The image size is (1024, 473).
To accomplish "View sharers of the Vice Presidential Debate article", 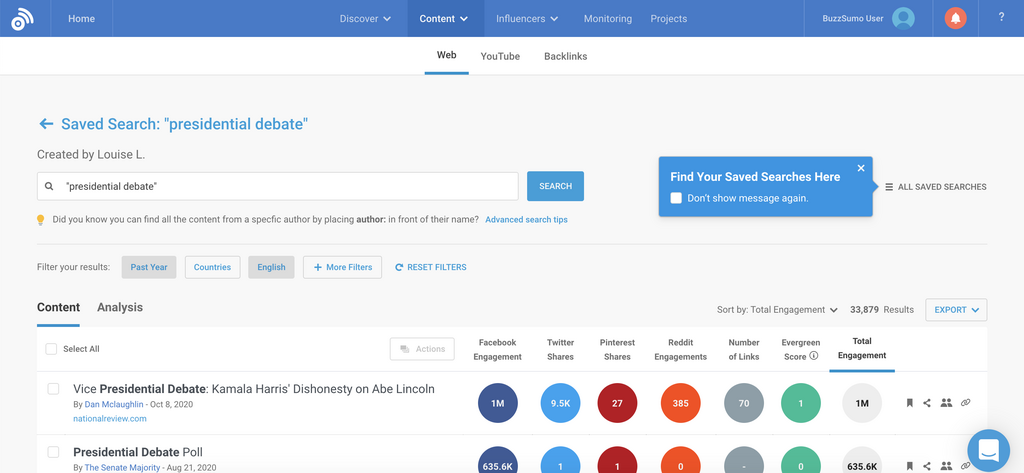I will (946, 403).
